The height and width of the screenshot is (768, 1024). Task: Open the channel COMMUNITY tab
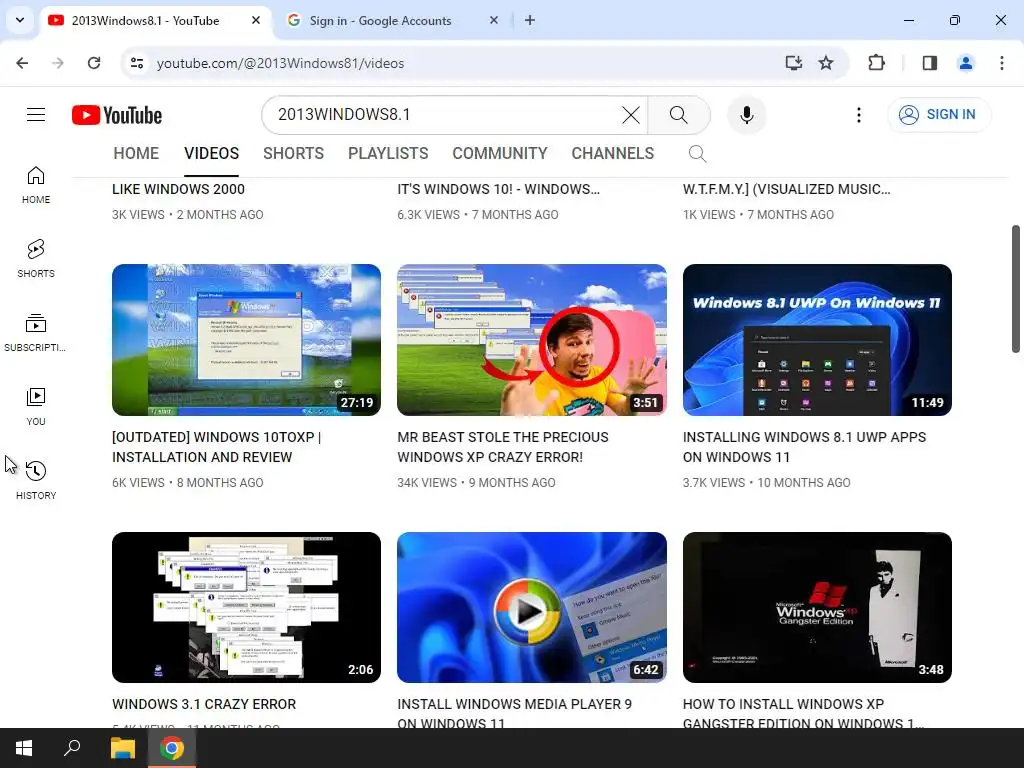(x=500, y=153)
